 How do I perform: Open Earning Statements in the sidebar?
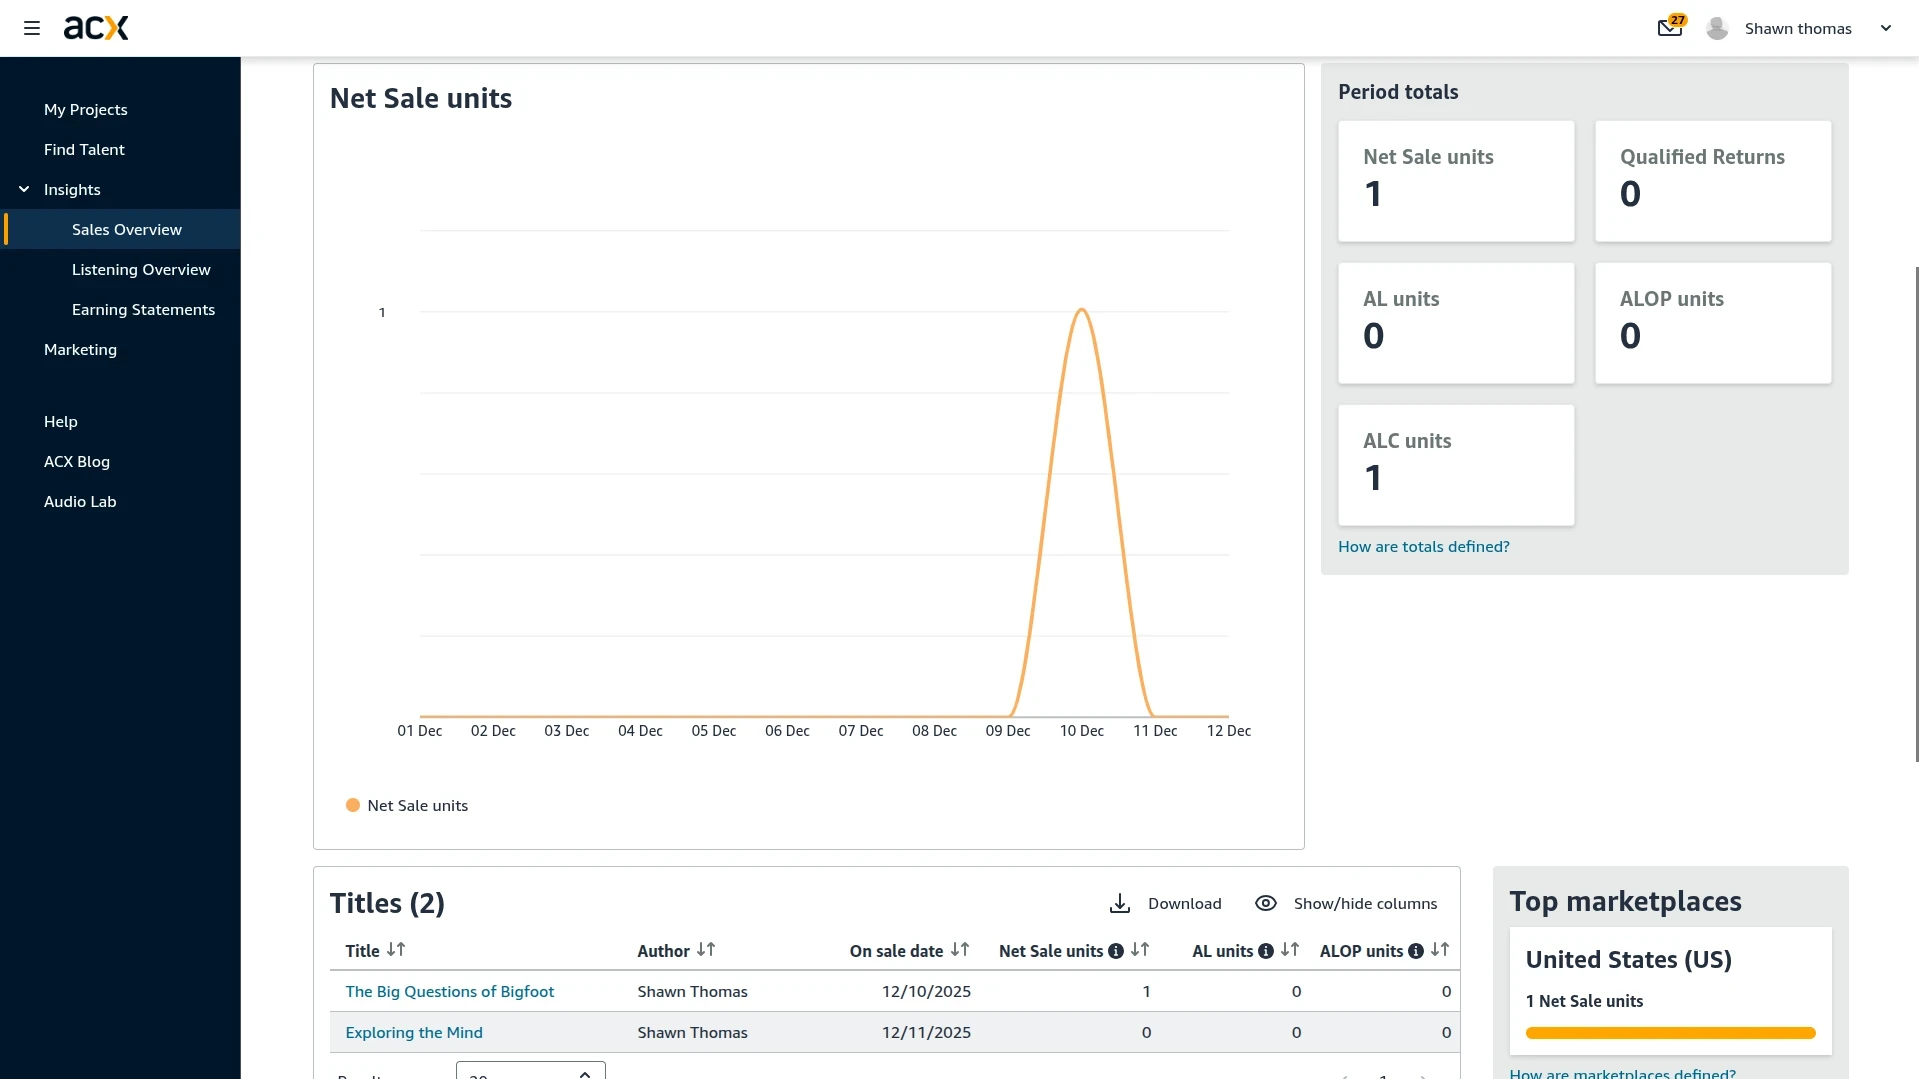point(143,309)
